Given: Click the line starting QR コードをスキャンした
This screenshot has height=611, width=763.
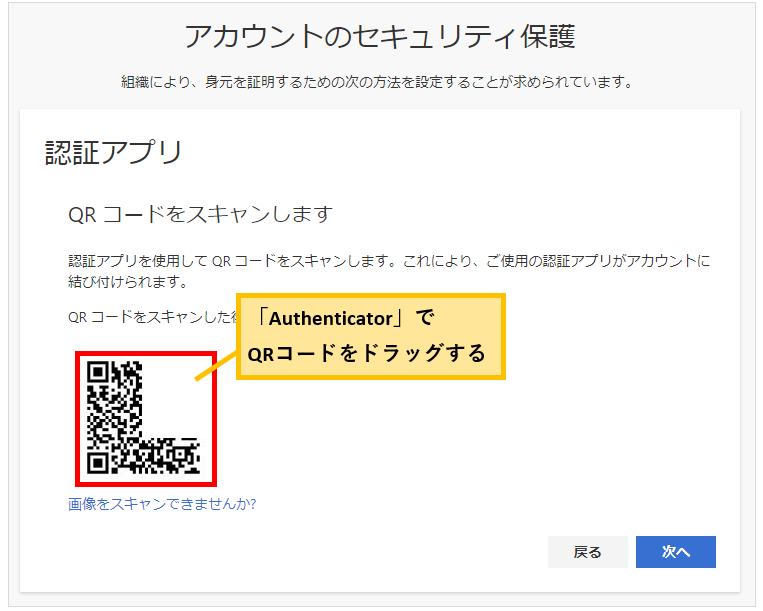Looking at the screenshot, I should coord(152,317).
